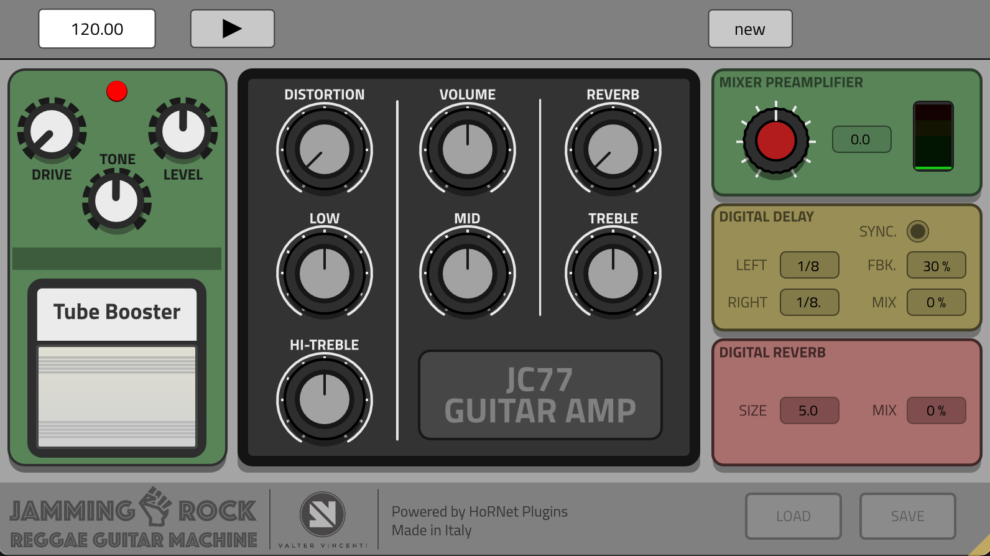Click the TONE knob on the pedal
990x556 pixels.
click(117, 198)
